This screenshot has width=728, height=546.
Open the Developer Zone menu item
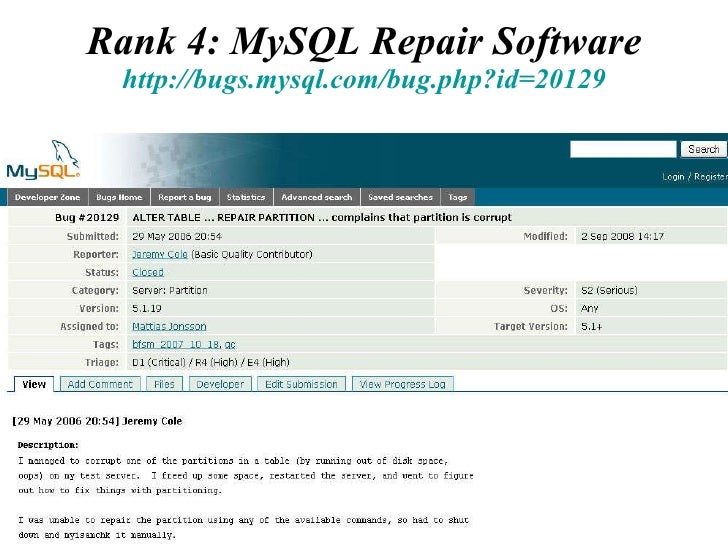[47, 197]
